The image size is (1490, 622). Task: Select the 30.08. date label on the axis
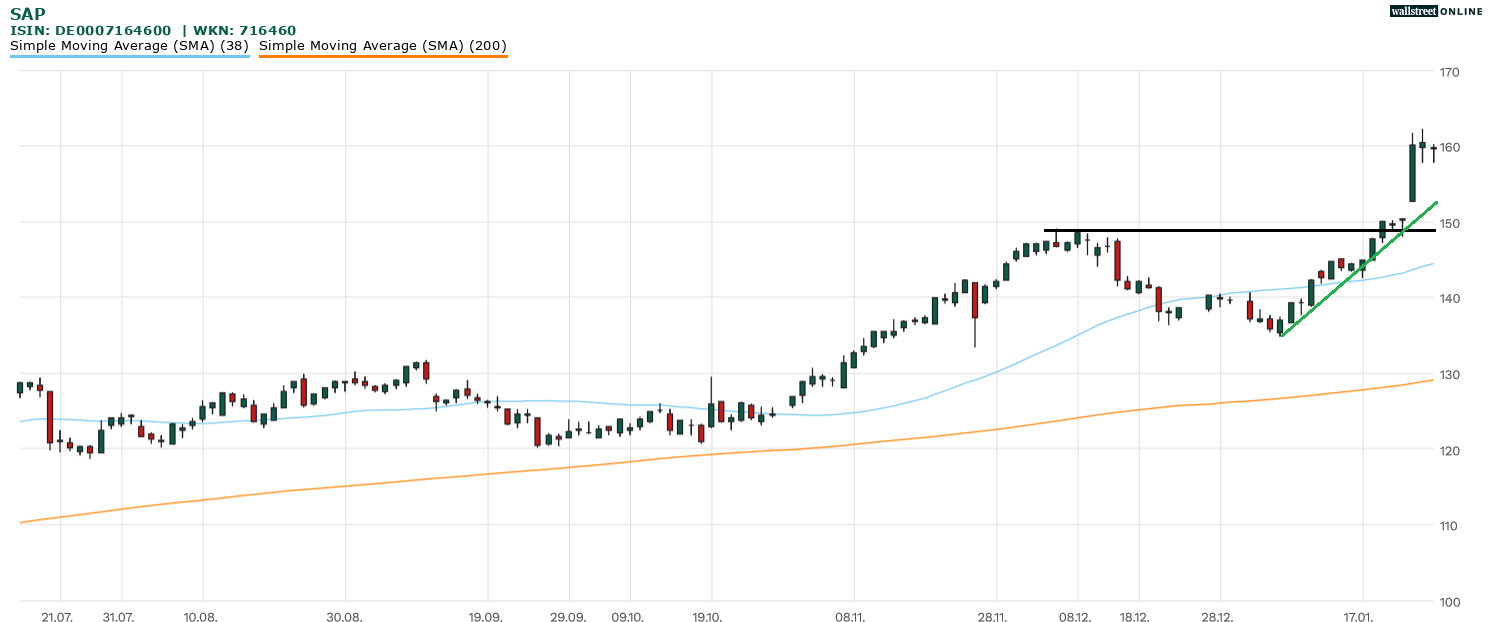pyautogui.click(x=344, y=617)
